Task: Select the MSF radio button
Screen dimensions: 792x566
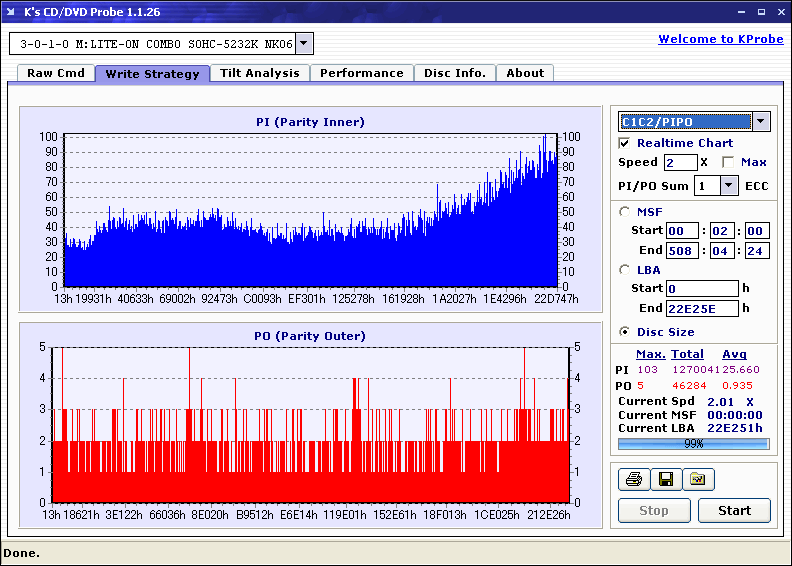Action: [625, 211]
